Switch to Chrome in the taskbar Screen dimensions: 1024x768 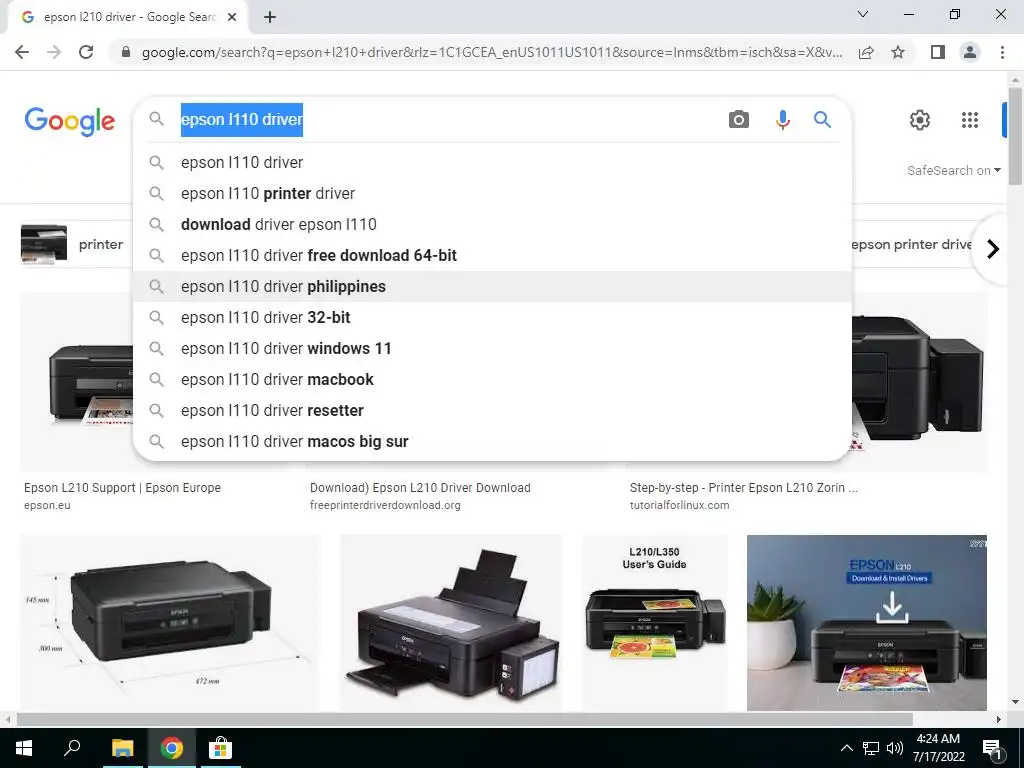(171, 748)
